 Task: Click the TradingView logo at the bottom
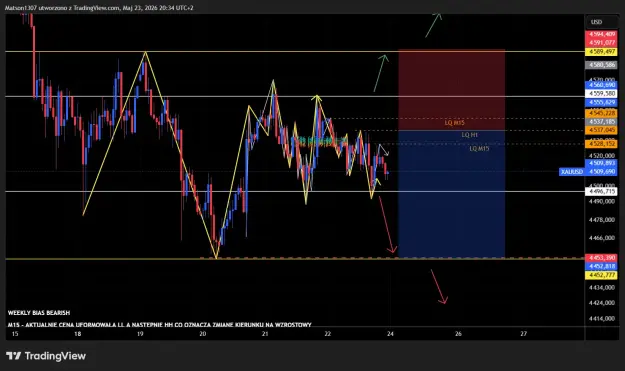click(46, 356)
